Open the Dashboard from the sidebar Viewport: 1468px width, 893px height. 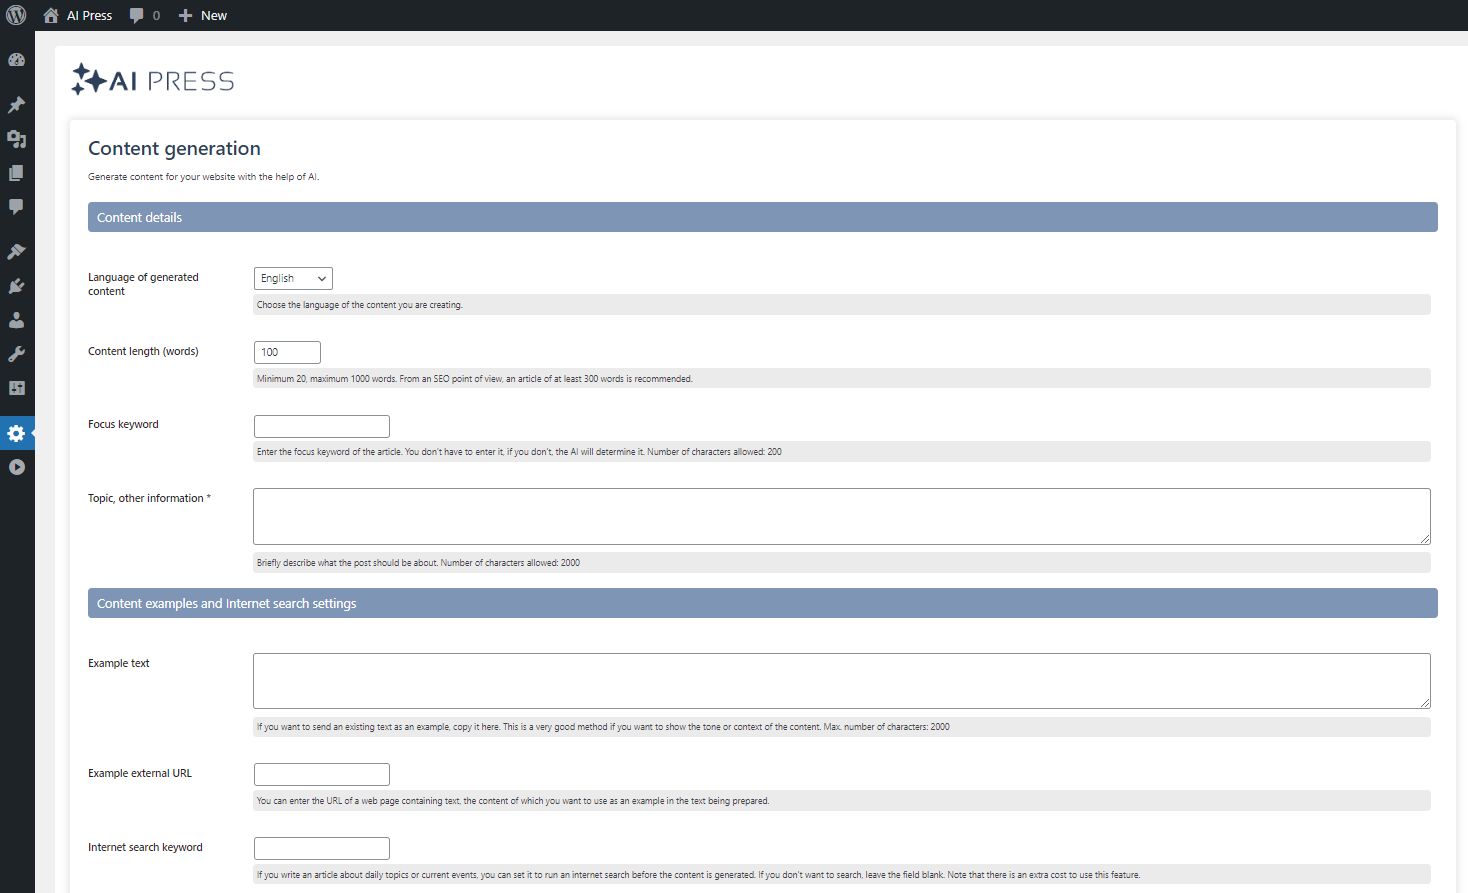[x=16, y=60]
